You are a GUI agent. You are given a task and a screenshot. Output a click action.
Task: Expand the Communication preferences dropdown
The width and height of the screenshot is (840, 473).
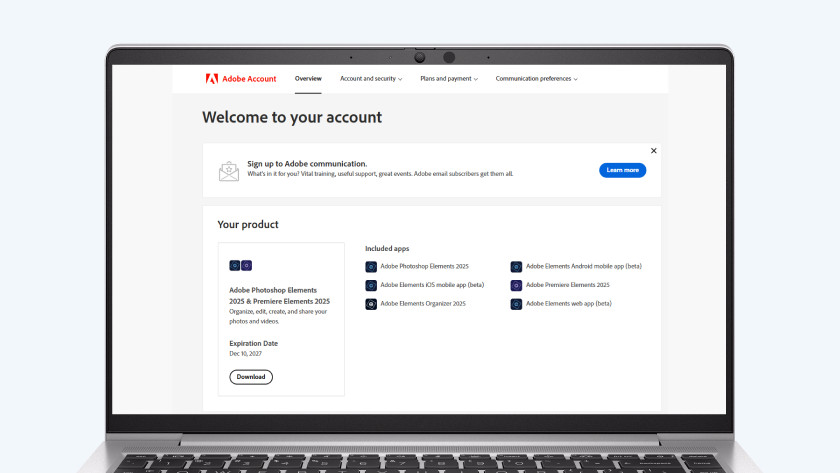536,78
